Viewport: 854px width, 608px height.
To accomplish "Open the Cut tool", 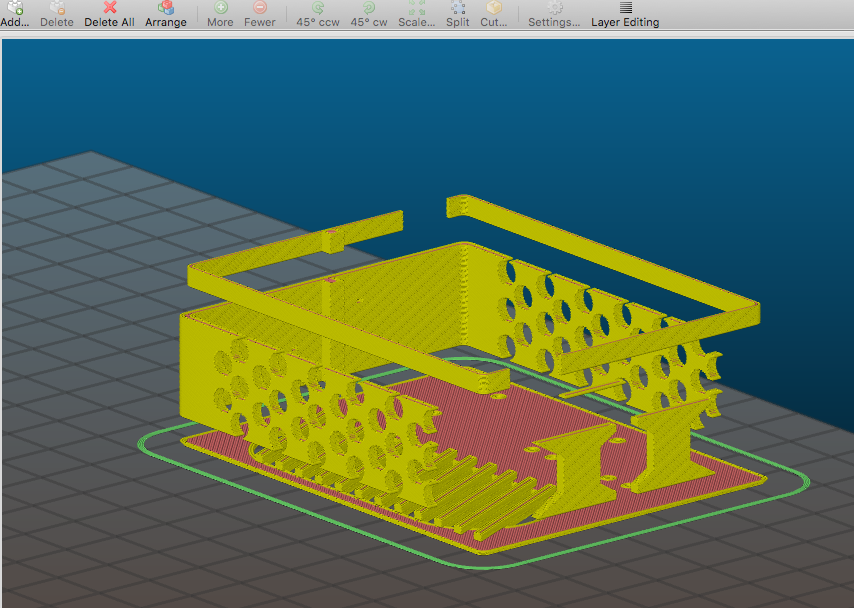I will [493, 14].
